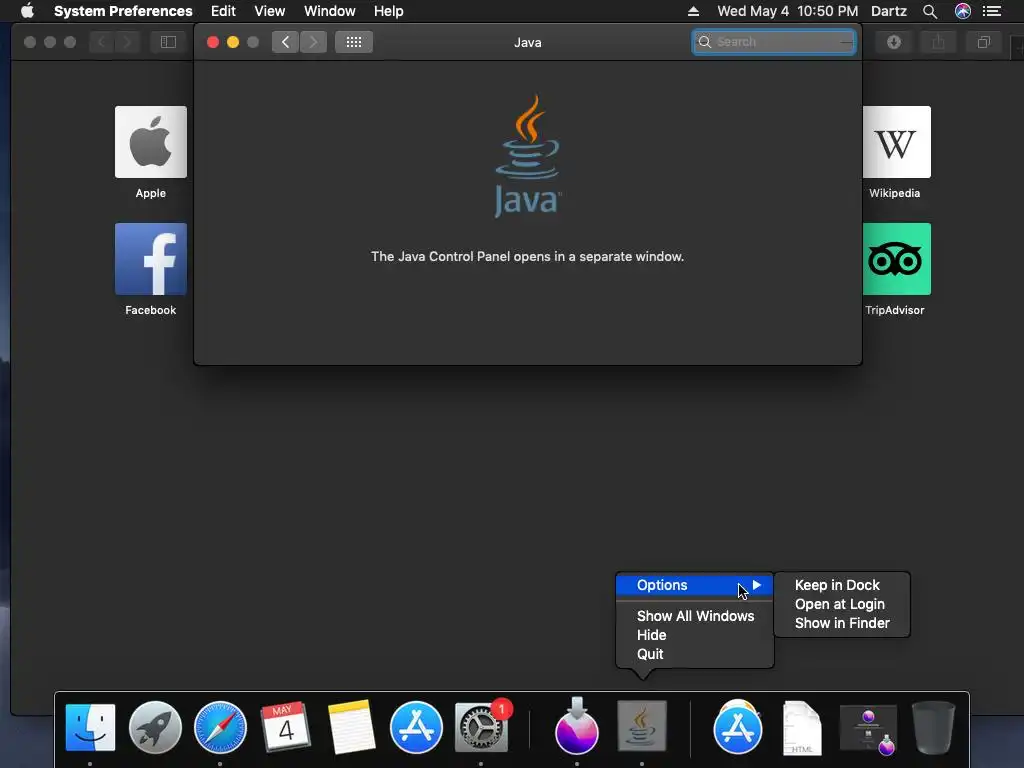Open Notes app in the Dock

tap(351, 727)
